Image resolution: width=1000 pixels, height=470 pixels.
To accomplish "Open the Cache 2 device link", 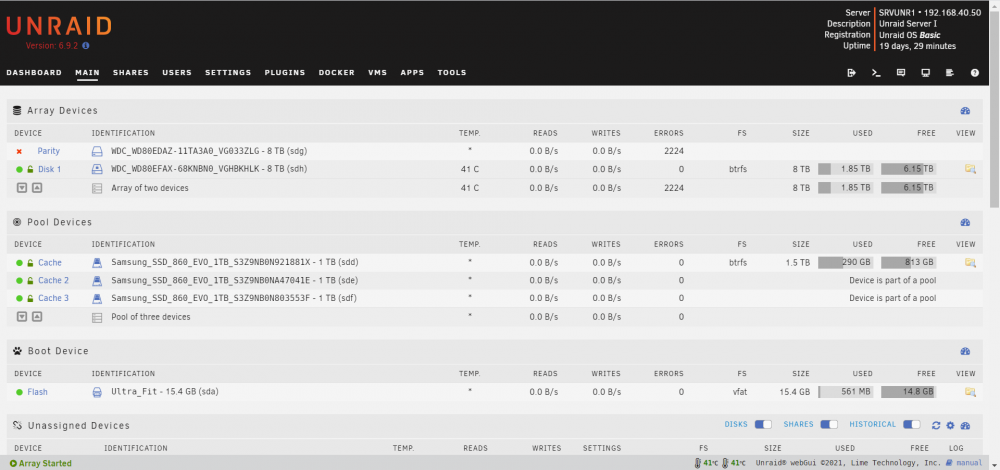I will point(54,280).
